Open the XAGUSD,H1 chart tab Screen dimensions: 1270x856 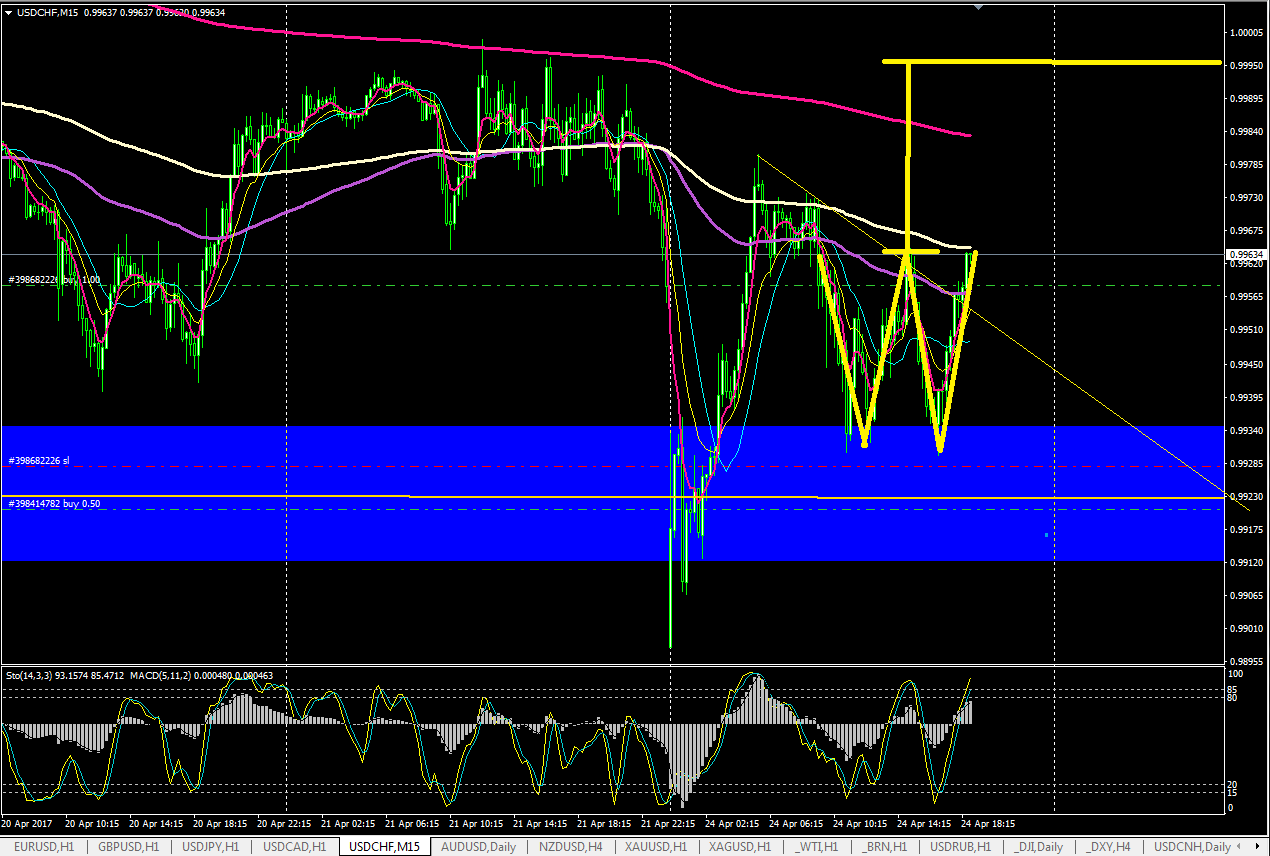[742, 847]
